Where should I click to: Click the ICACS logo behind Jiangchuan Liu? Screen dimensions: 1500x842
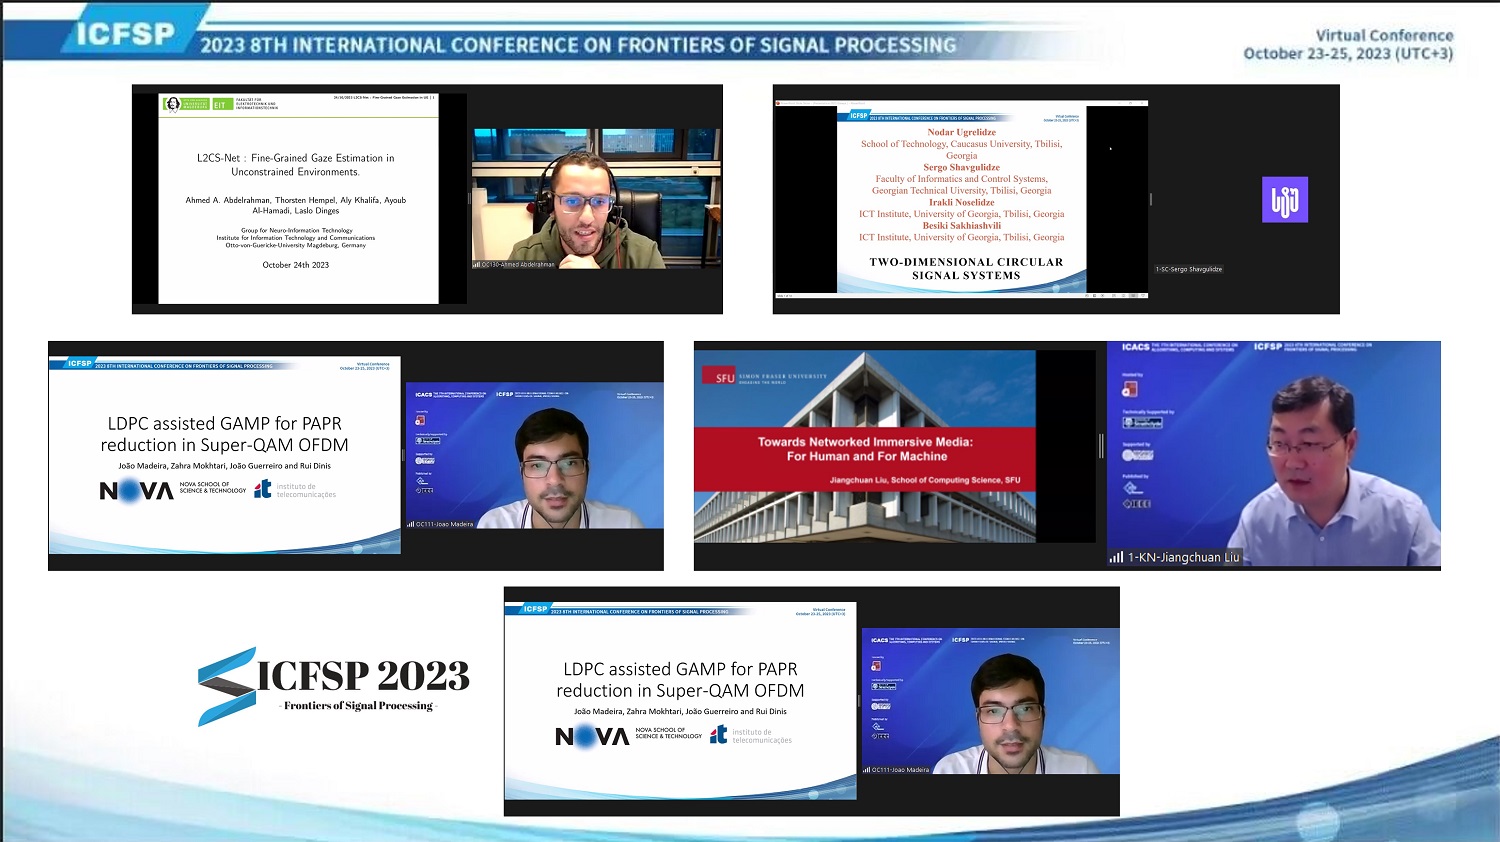(x=1136, y=347)
